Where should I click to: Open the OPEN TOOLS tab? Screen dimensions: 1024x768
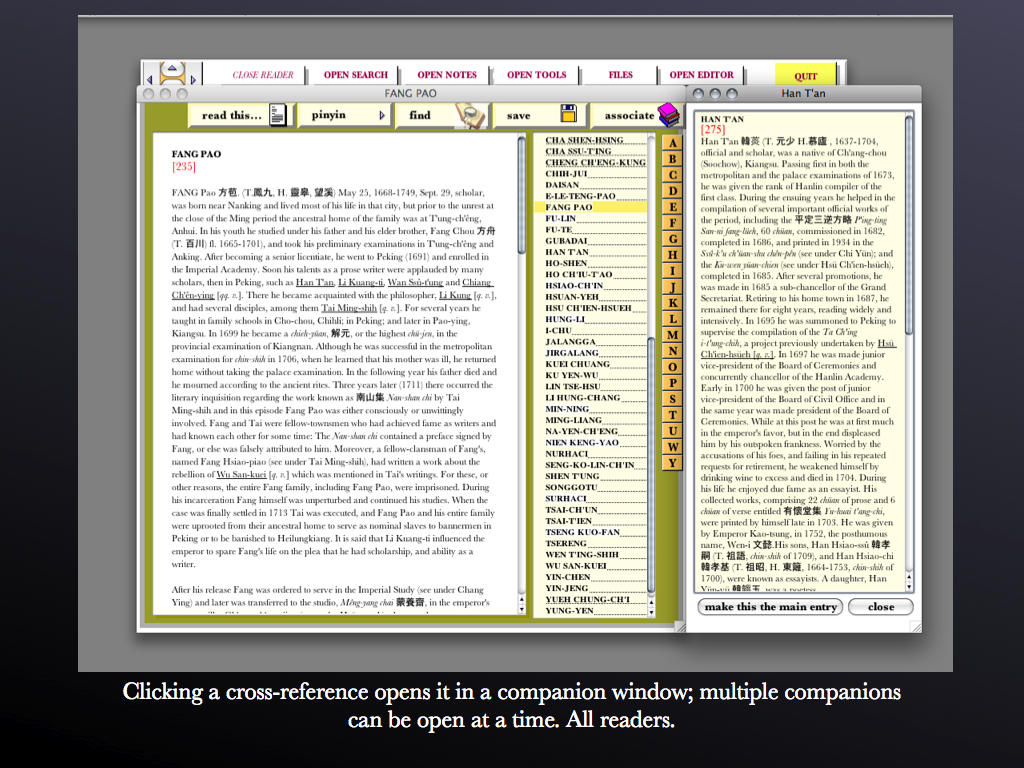click(x=536, y=75)
